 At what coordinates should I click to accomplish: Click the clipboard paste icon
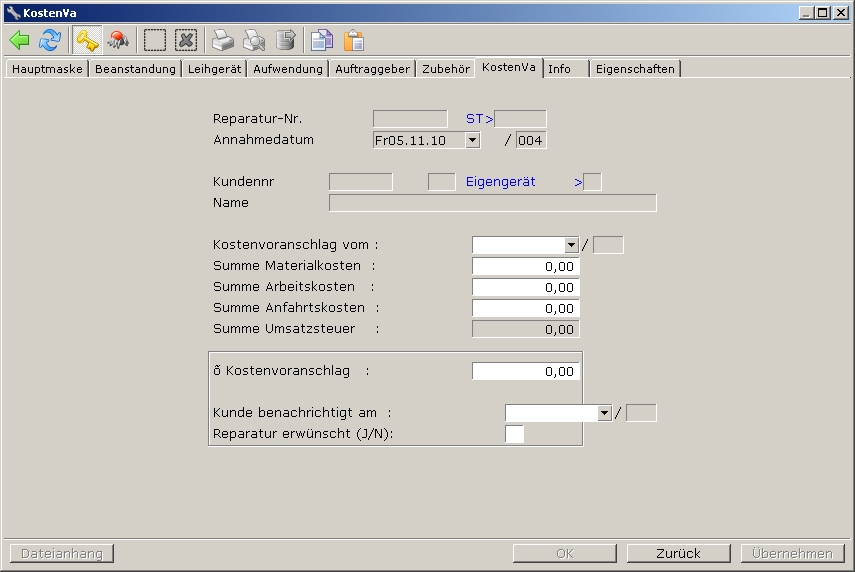coord(353,40)
